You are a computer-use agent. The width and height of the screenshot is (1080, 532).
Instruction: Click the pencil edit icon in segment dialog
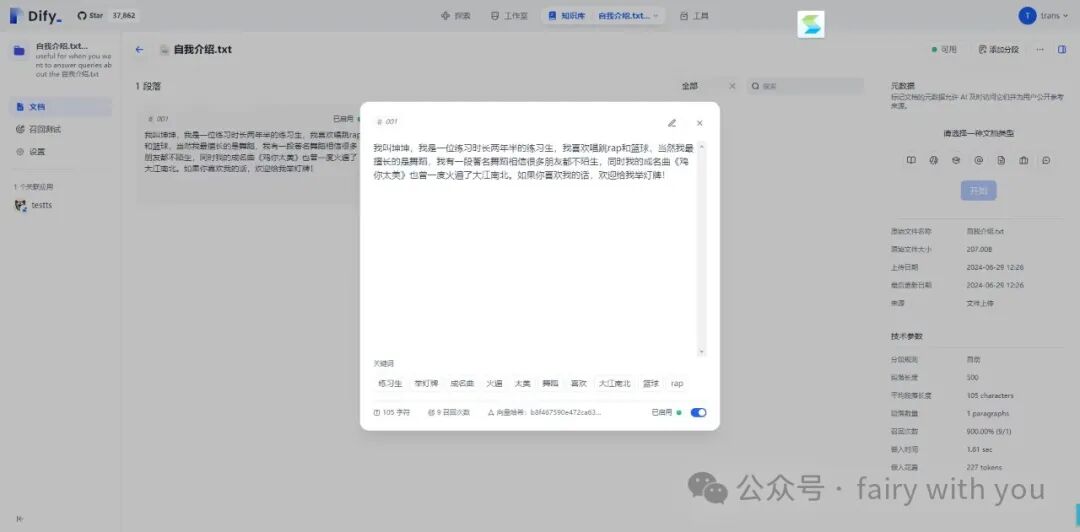pos(672,123)
